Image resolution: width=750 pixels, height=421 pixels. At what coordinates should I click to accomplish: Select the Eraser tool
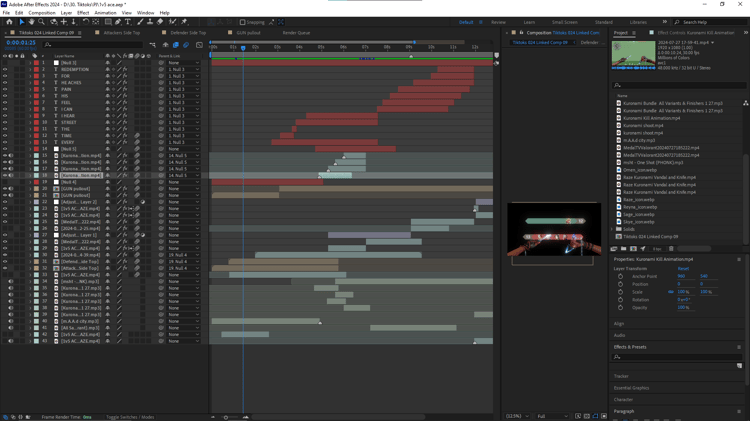[x=160, y=22]
